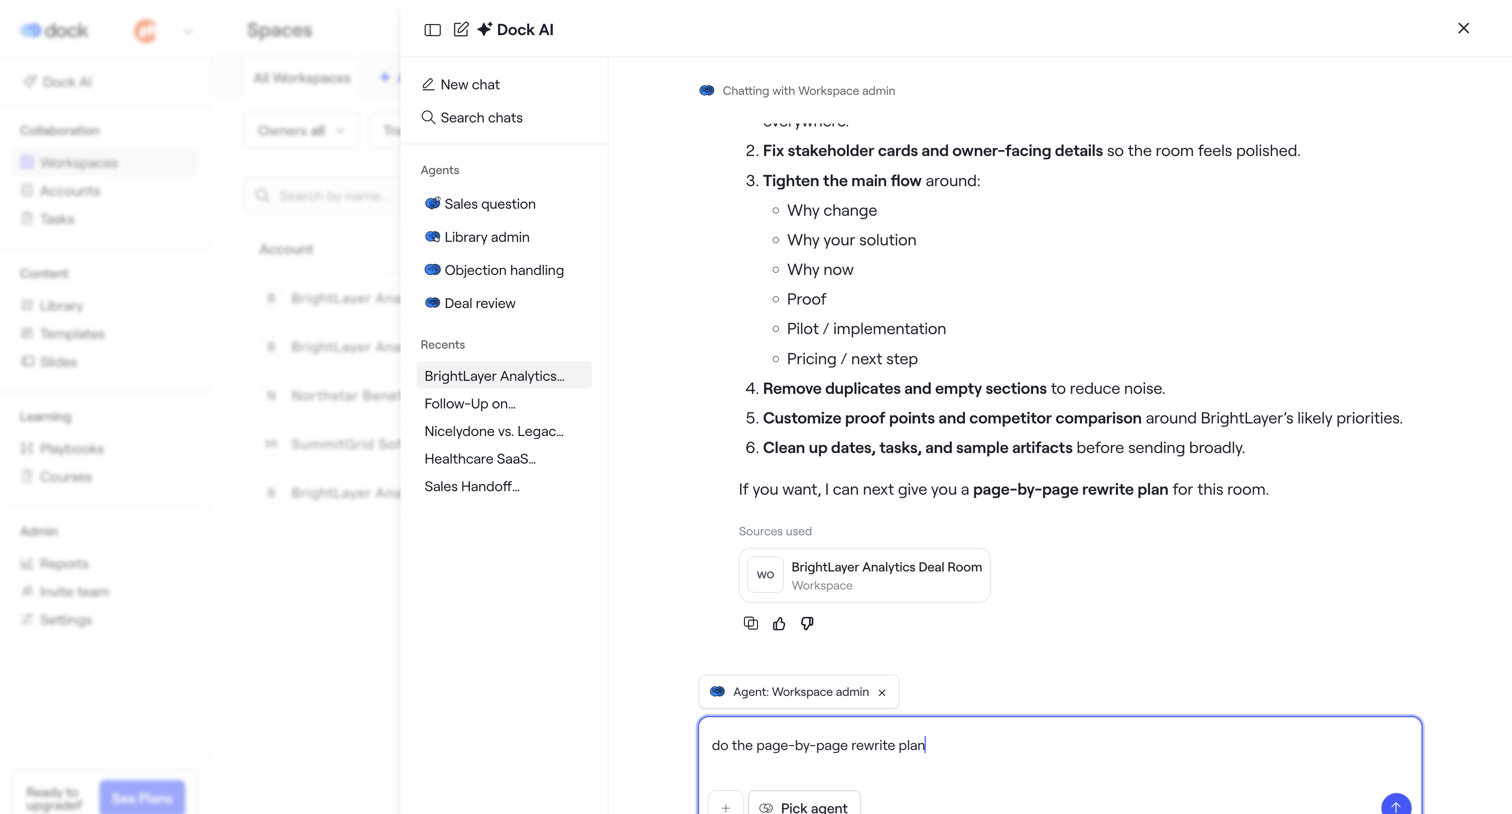Click the compose new chat icon beside Dock AI title

[x=461, y=30]
